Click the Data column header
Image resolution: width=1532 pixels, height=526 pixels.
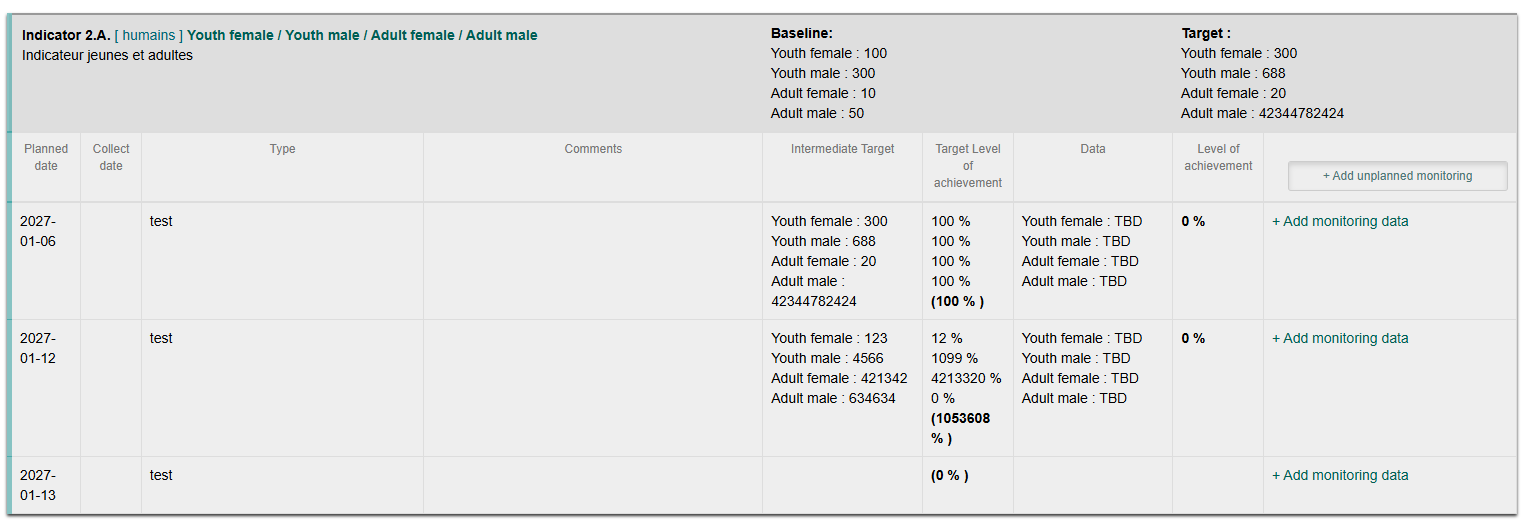(x=1093, y=149)
